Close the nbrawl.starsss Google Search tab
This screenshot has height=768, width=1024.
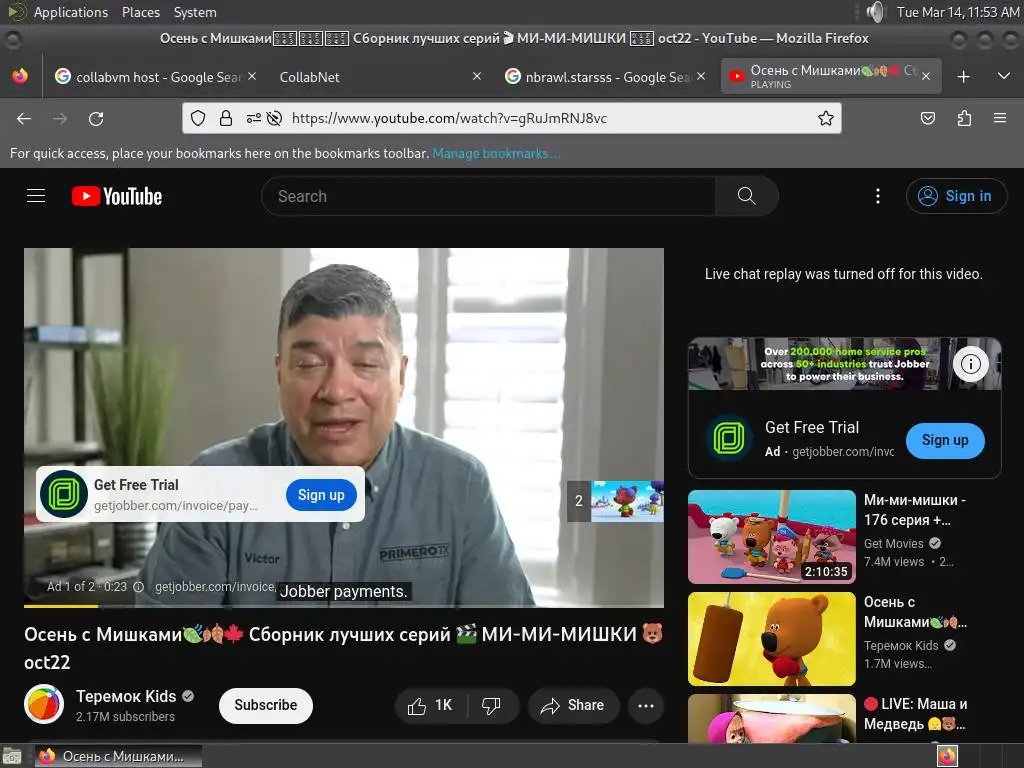click(701, 76)
